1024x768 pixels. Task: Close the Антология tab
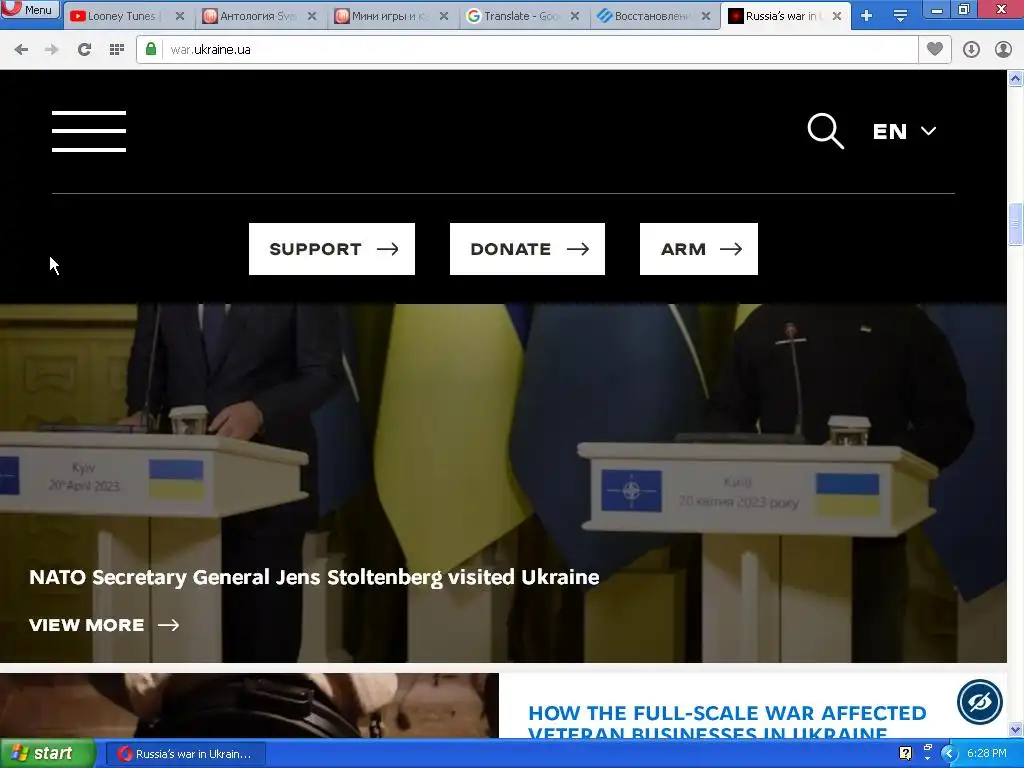point(312,16)
